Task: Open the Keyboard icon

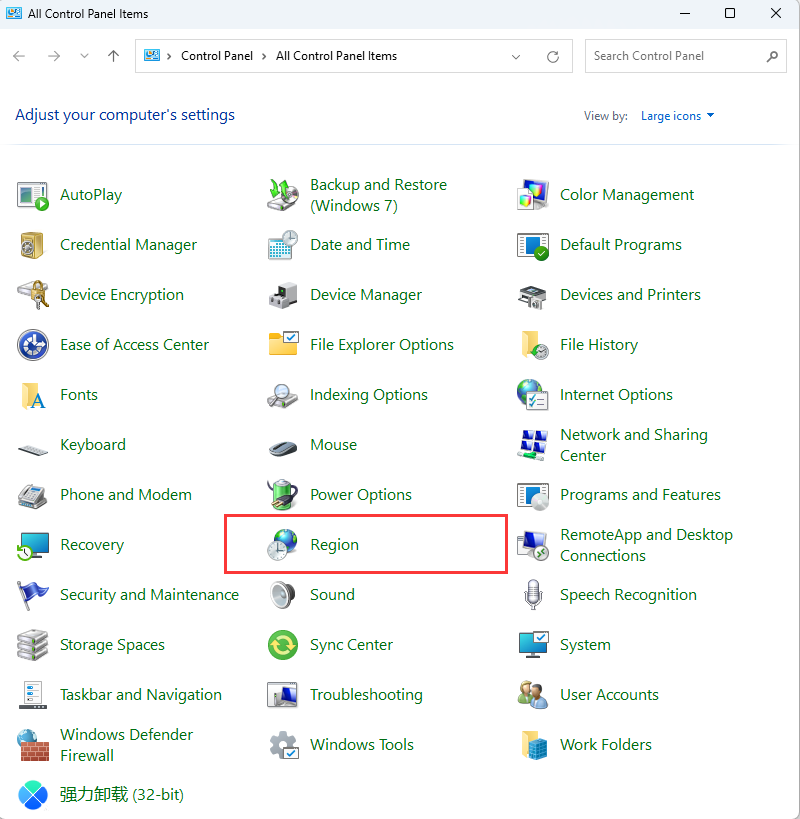Action: click(32, 449)
